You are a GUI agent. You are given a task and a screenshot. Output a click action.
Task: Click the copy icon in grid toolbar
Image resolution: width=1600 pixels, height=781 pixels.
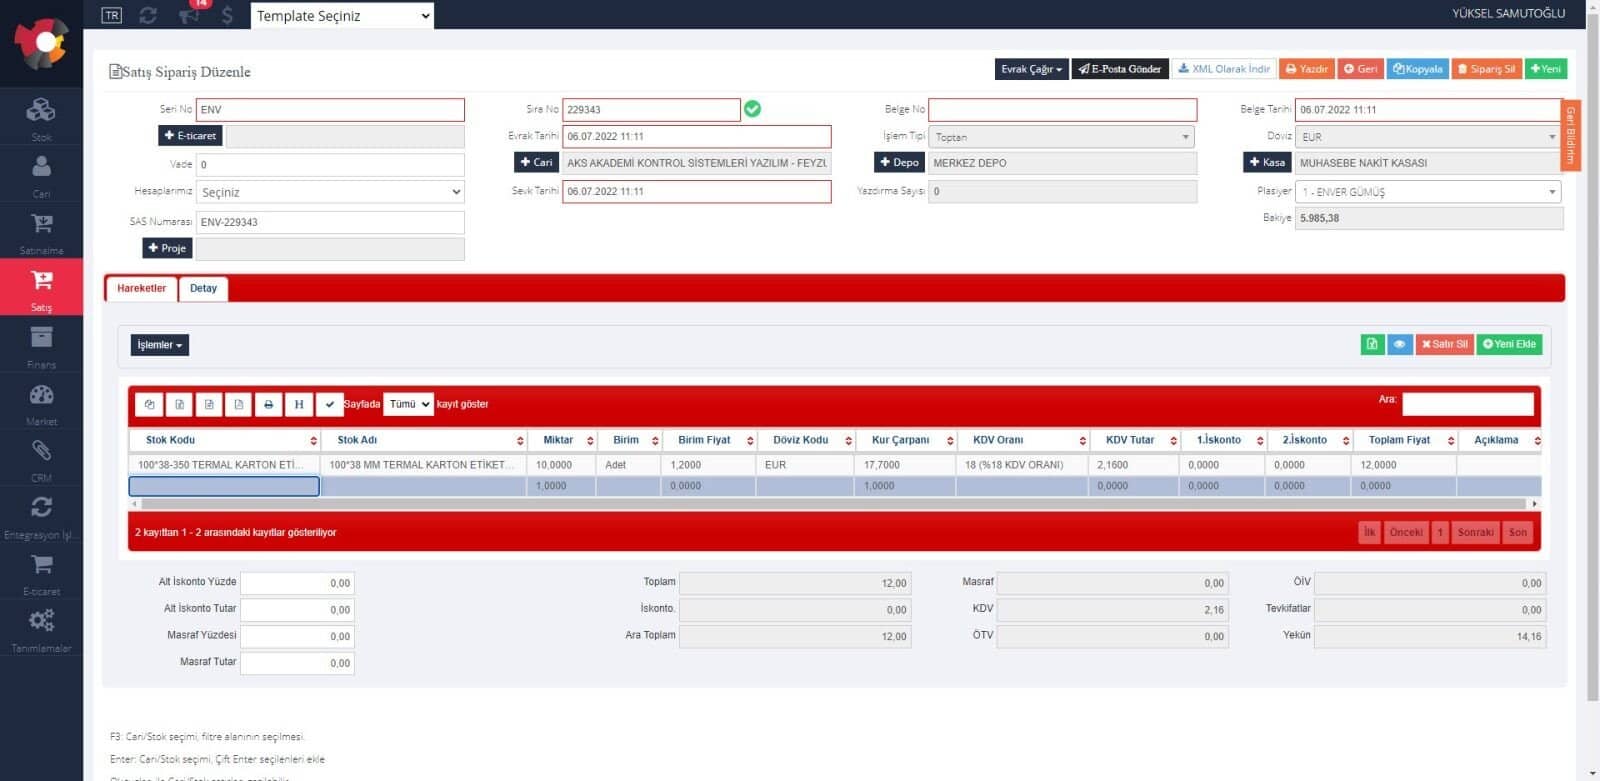[x=150, y=404]
